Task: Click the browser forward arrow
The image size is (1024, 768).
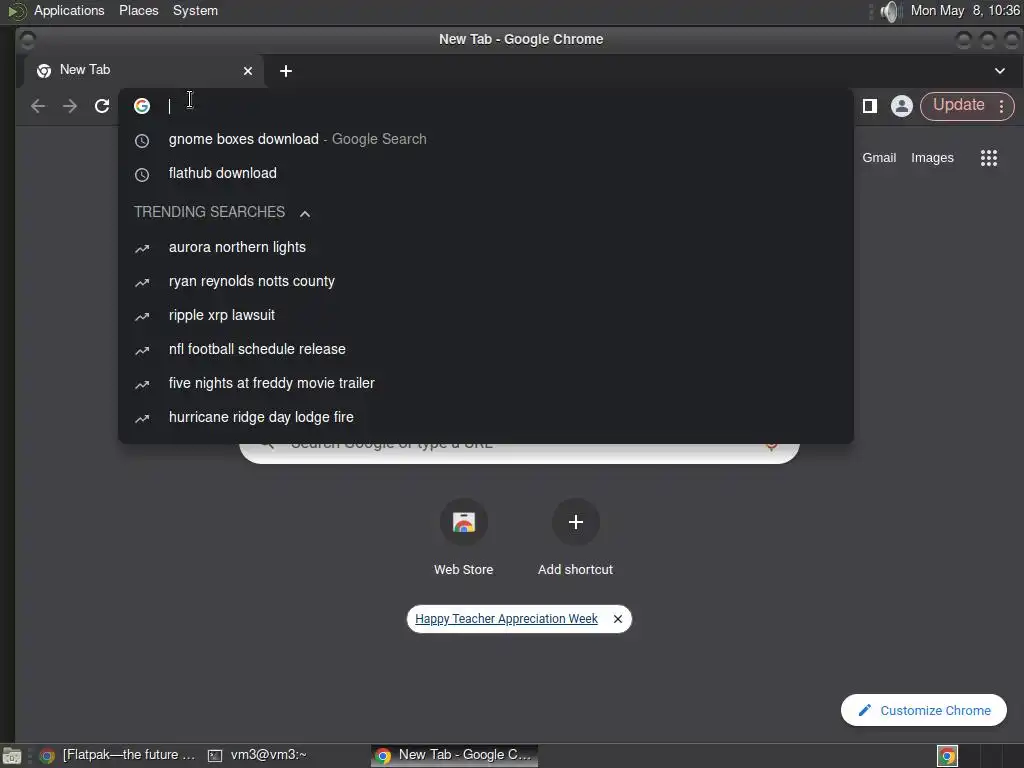Action: click(x=70, y=106)
